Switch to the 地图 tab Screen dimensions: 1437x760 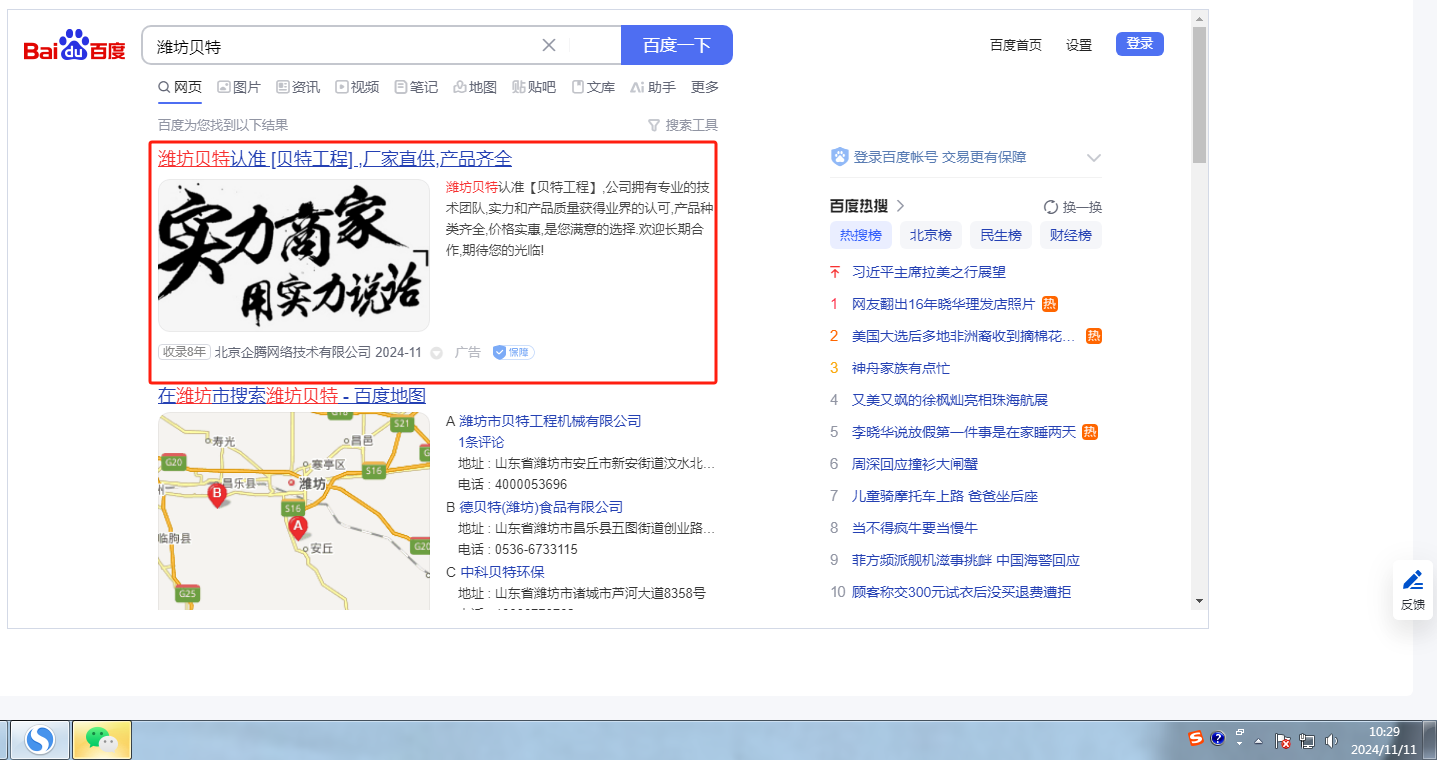click(475, 87)
